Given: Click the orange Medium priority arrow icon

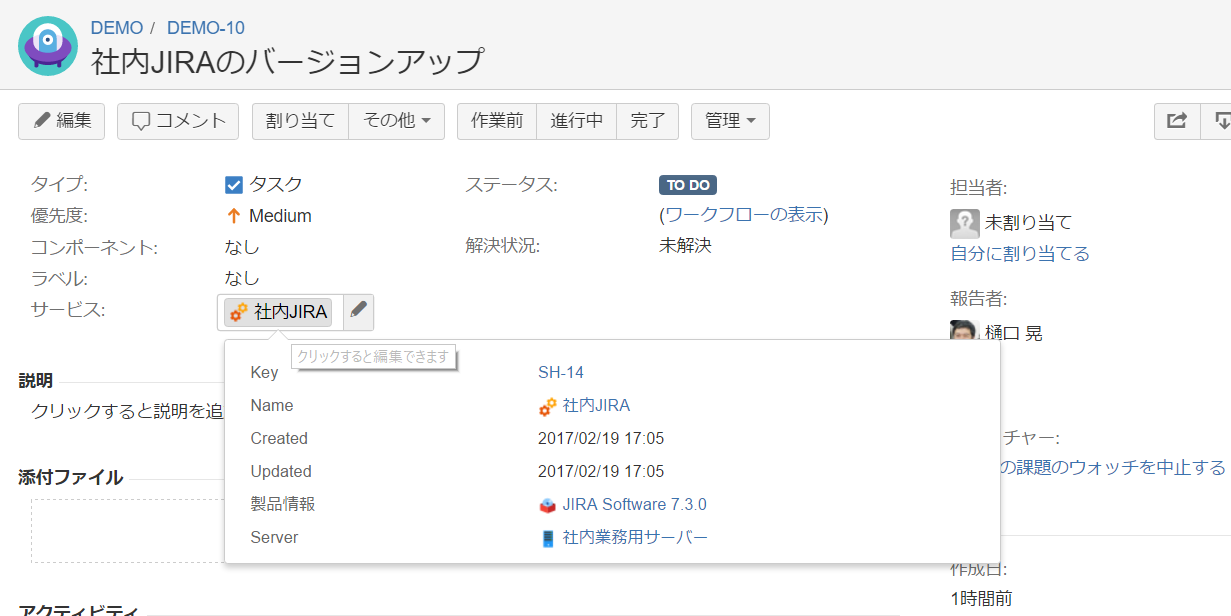Looking at the screenshot, I should point(234,216).
